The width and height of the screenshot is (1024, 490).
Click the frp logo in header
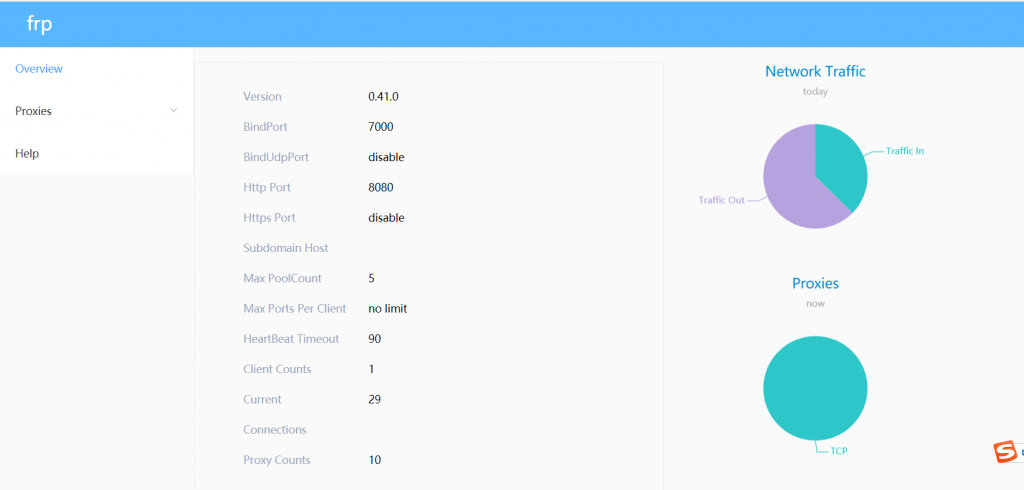[x=39, y=25]
